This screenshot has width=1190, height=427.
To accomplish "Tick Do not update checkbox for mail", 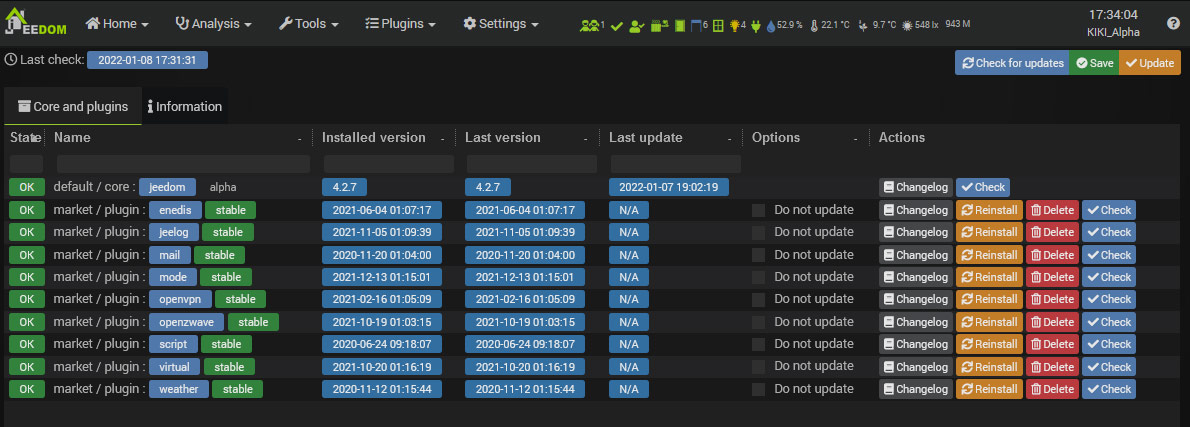I will pyautogui.click(x=758, y=255).
